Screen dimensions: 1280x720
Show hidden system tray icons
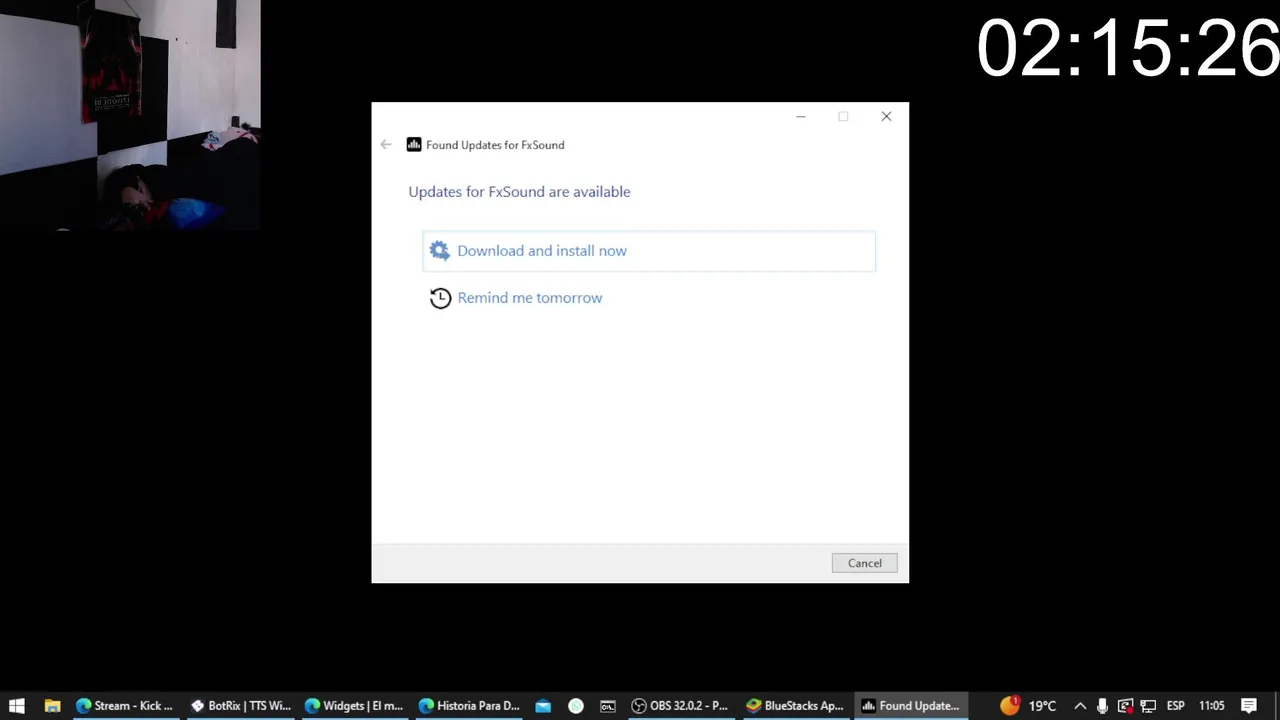pyautogui.click(x=1080, y=706)
